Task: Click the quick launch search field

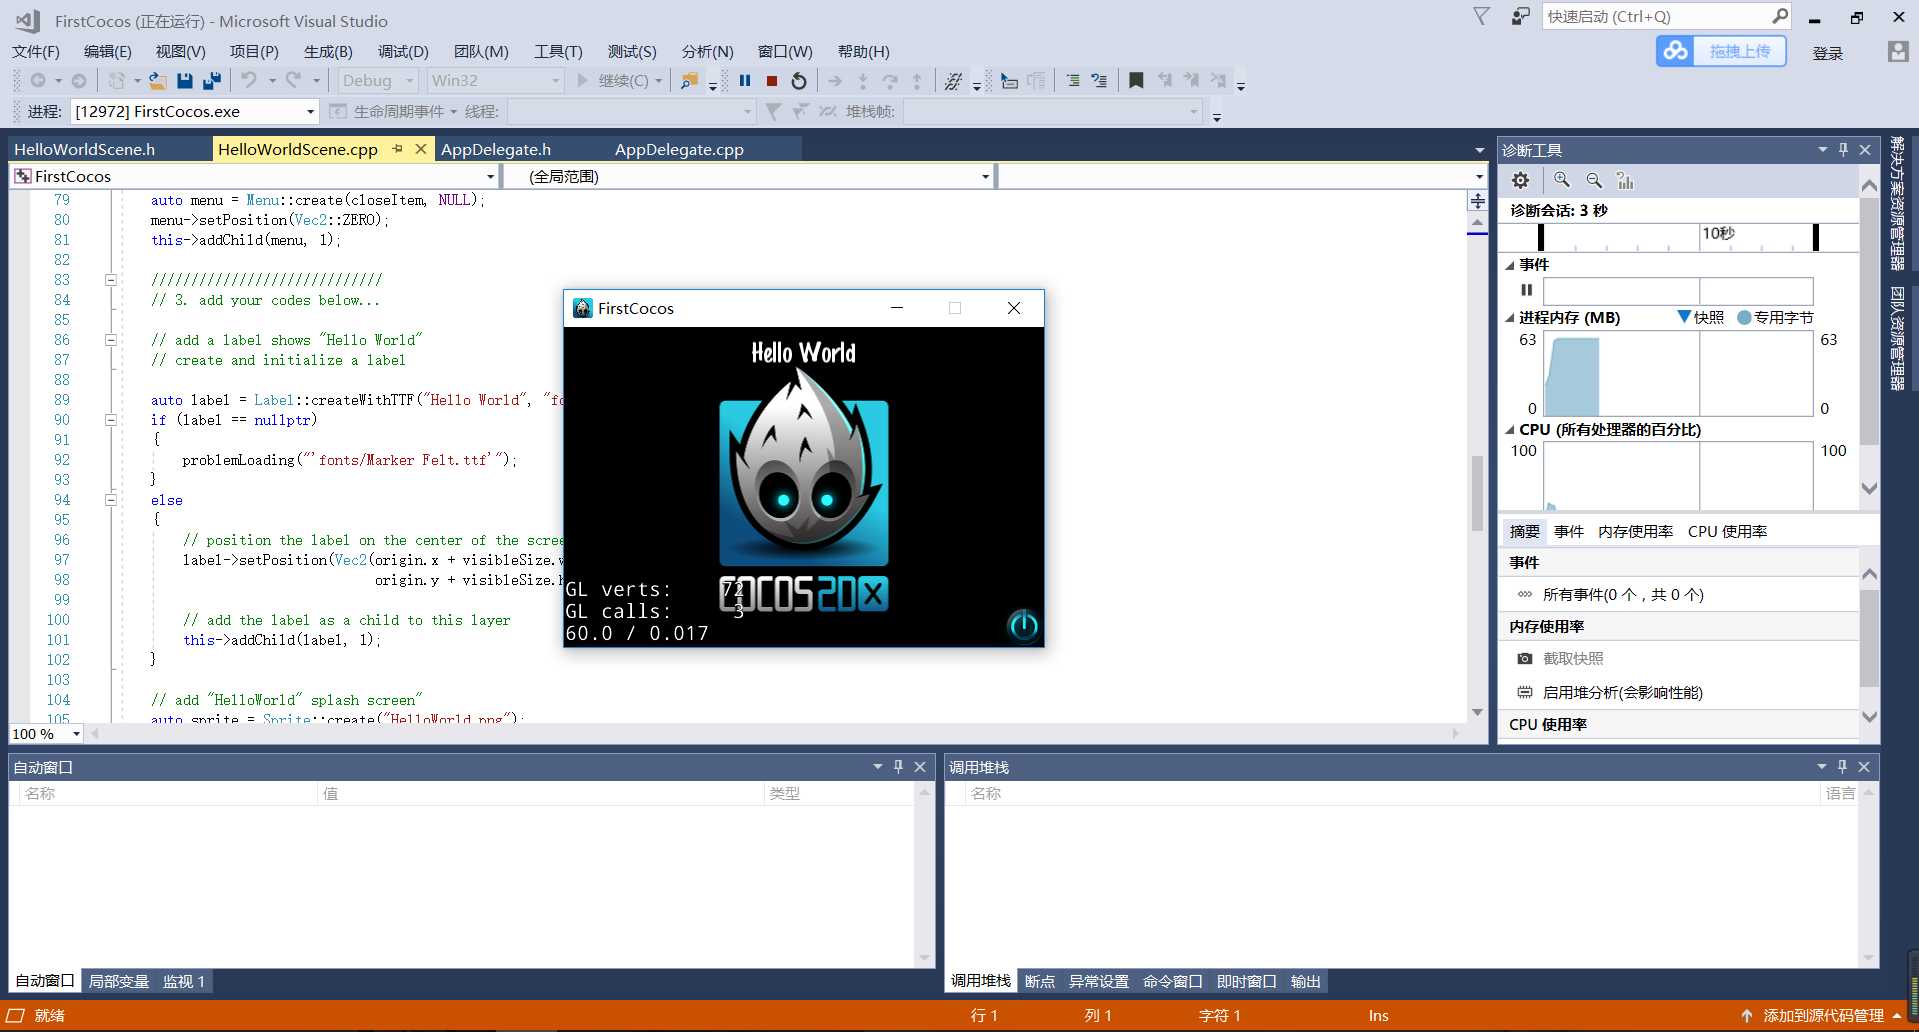Action: (x=1657, y=16)
